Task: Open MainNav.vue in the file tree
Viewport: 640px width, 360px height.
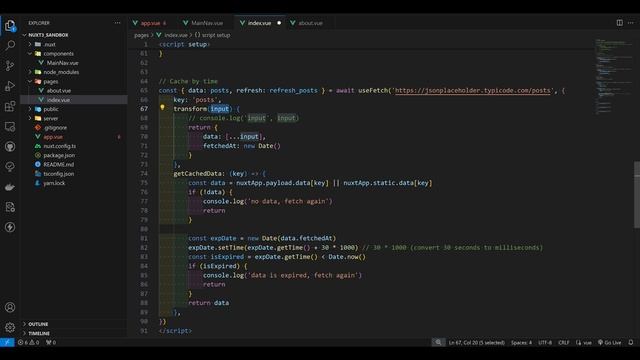Action: coord(62,63)
